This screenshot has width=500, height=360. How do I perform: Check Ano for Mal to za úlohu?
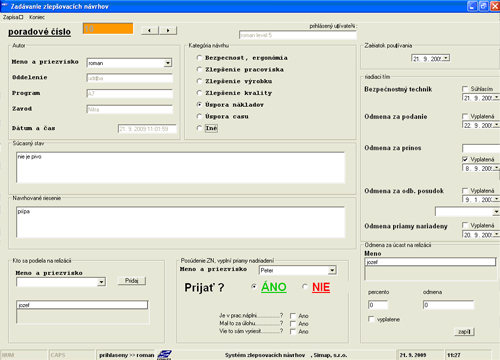(x=293, y=324)
